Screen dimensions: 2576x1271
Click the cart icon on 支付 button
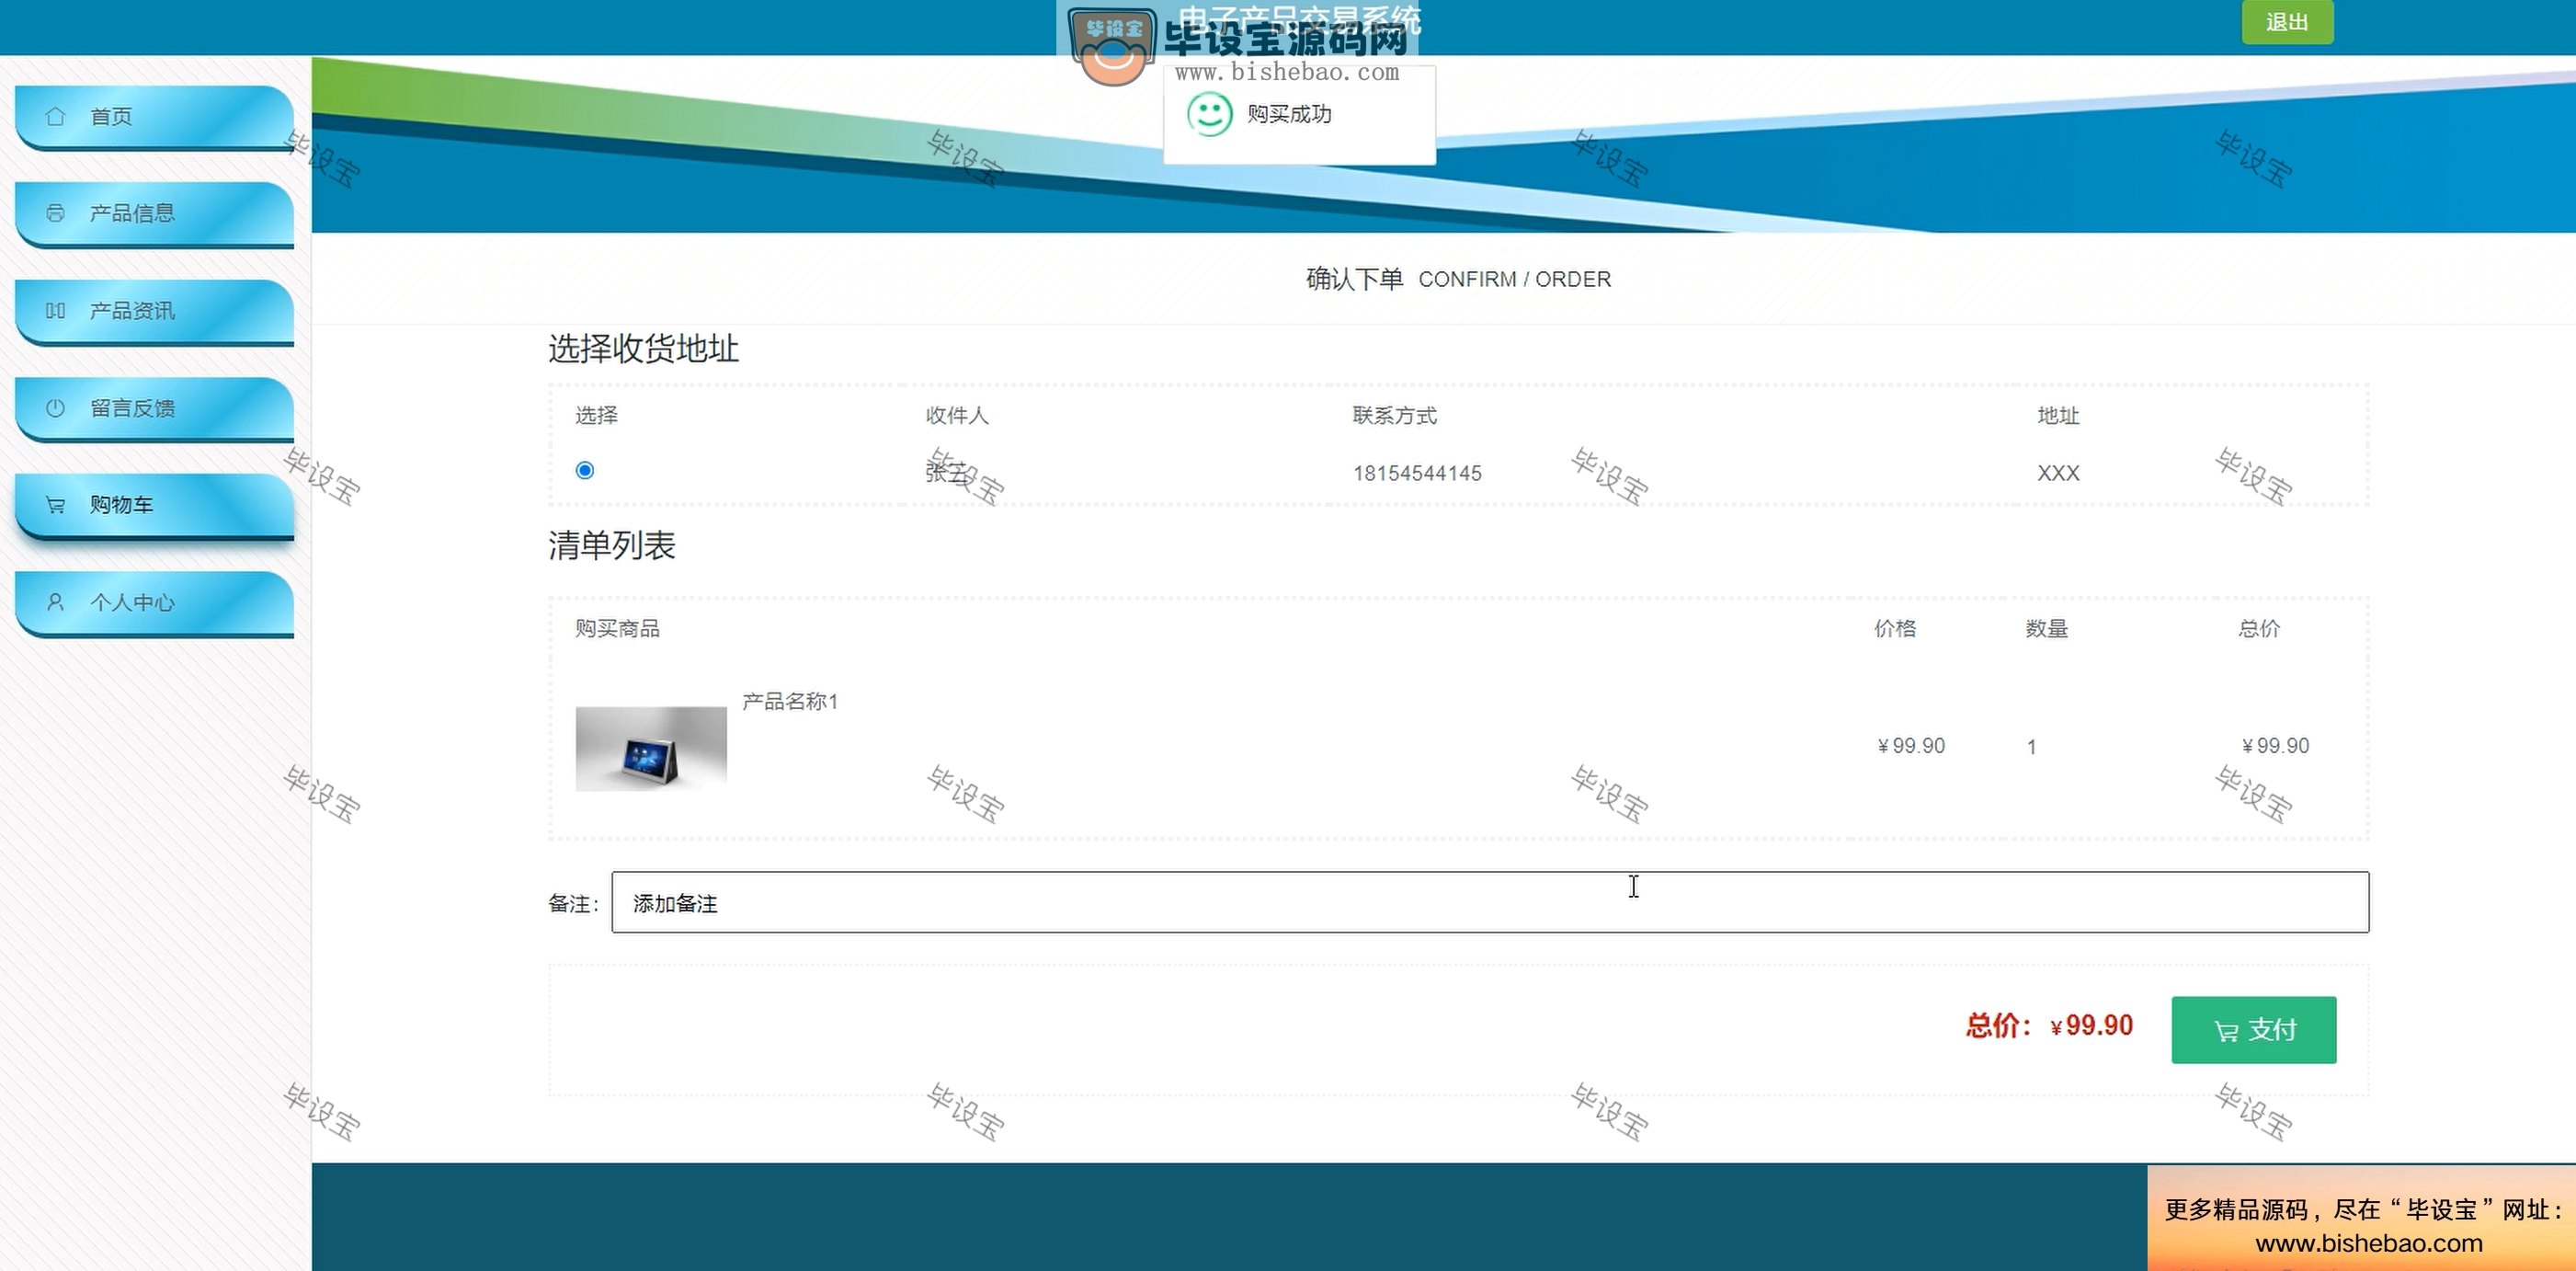coord(2226,1031)
